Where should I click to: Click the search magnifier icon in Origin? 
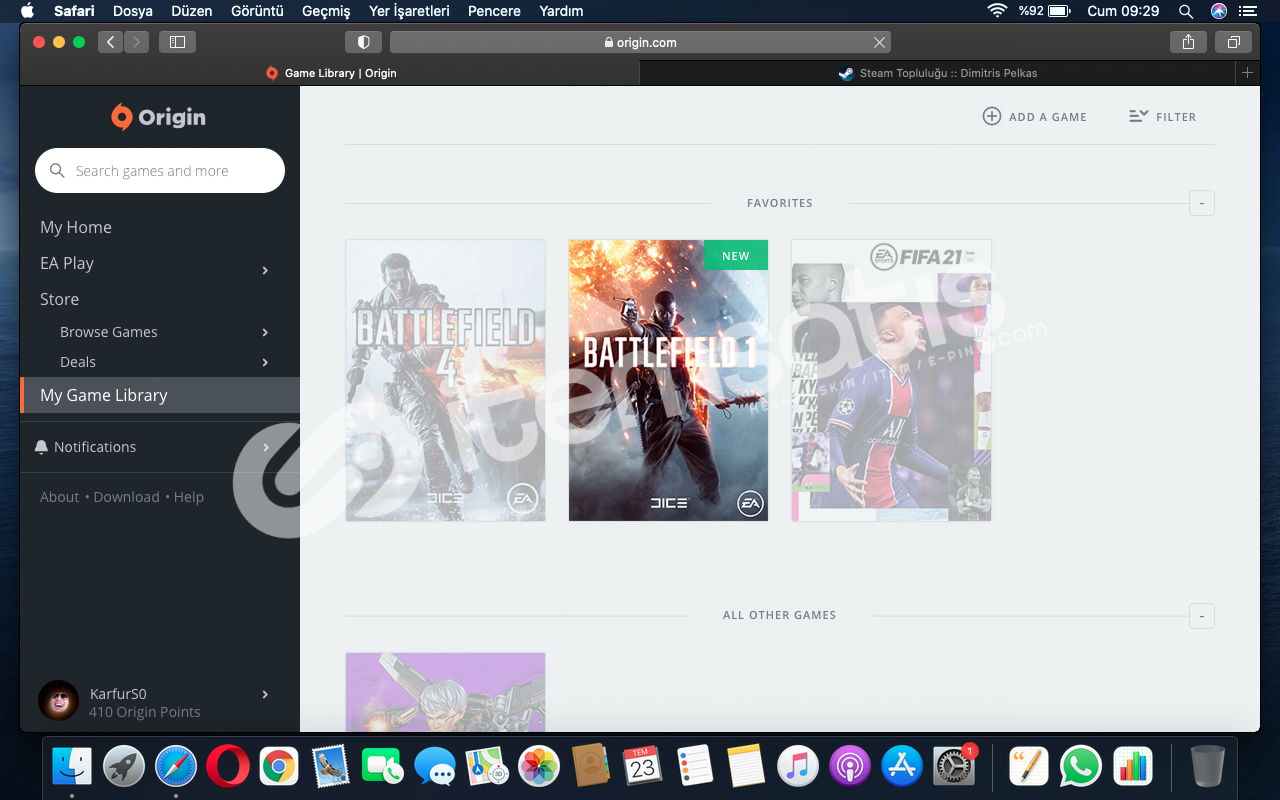click(x=57, y=171)
